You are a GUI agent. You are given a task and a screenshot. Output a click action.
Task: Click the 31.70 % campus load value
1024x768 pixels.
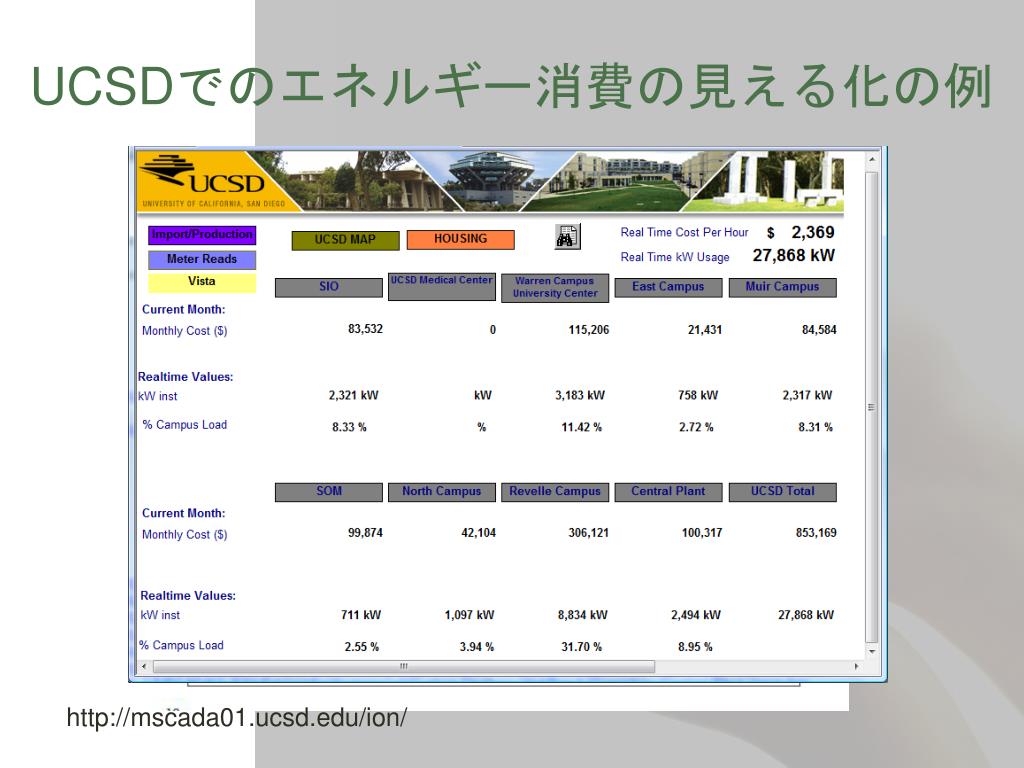click(581, 647)
